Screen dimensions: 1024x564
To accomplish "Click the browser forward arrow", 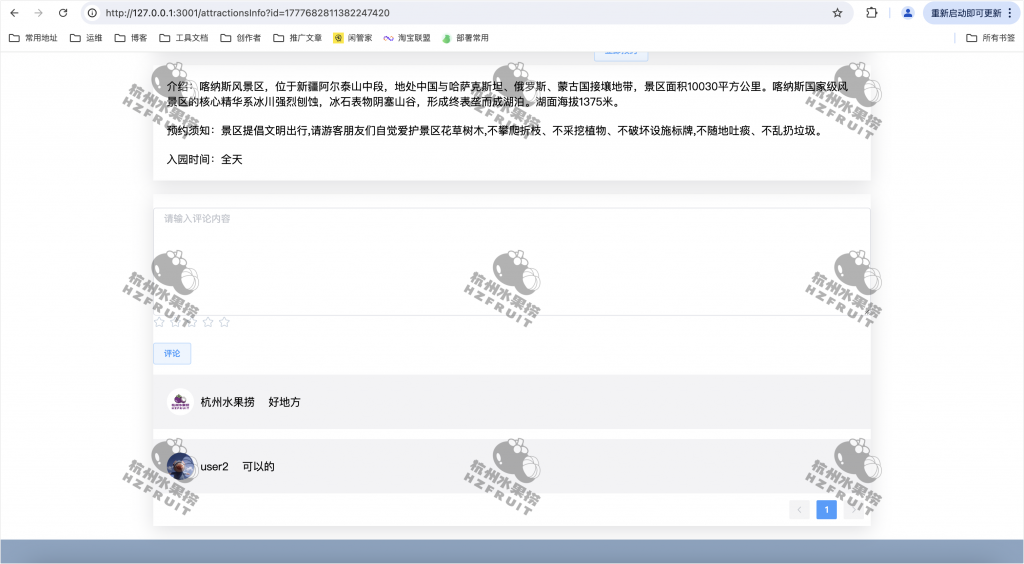I will coord(39,13).
